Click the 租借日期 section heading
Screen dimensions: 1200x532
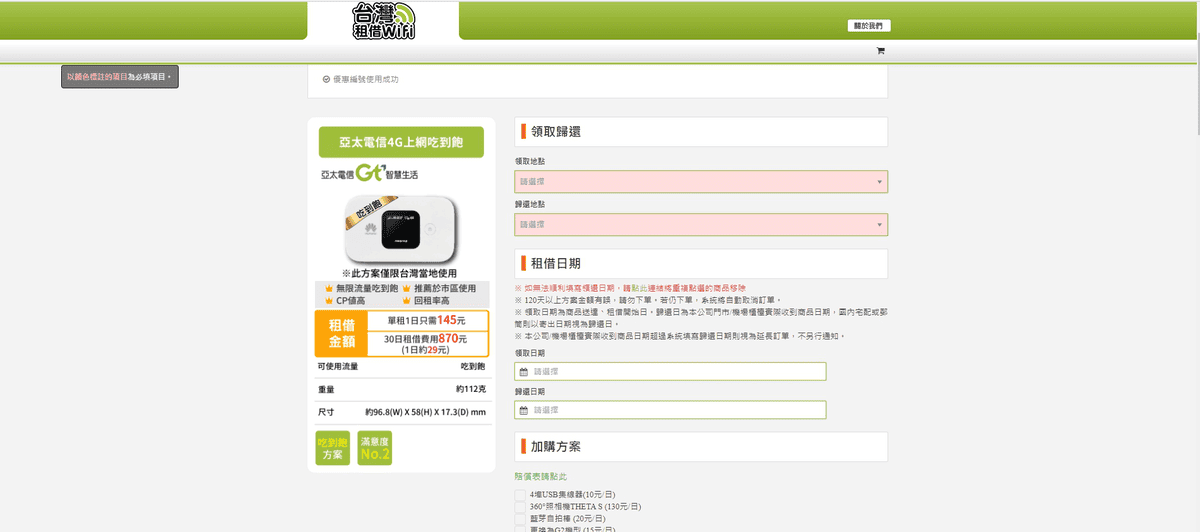pos(556,264)
